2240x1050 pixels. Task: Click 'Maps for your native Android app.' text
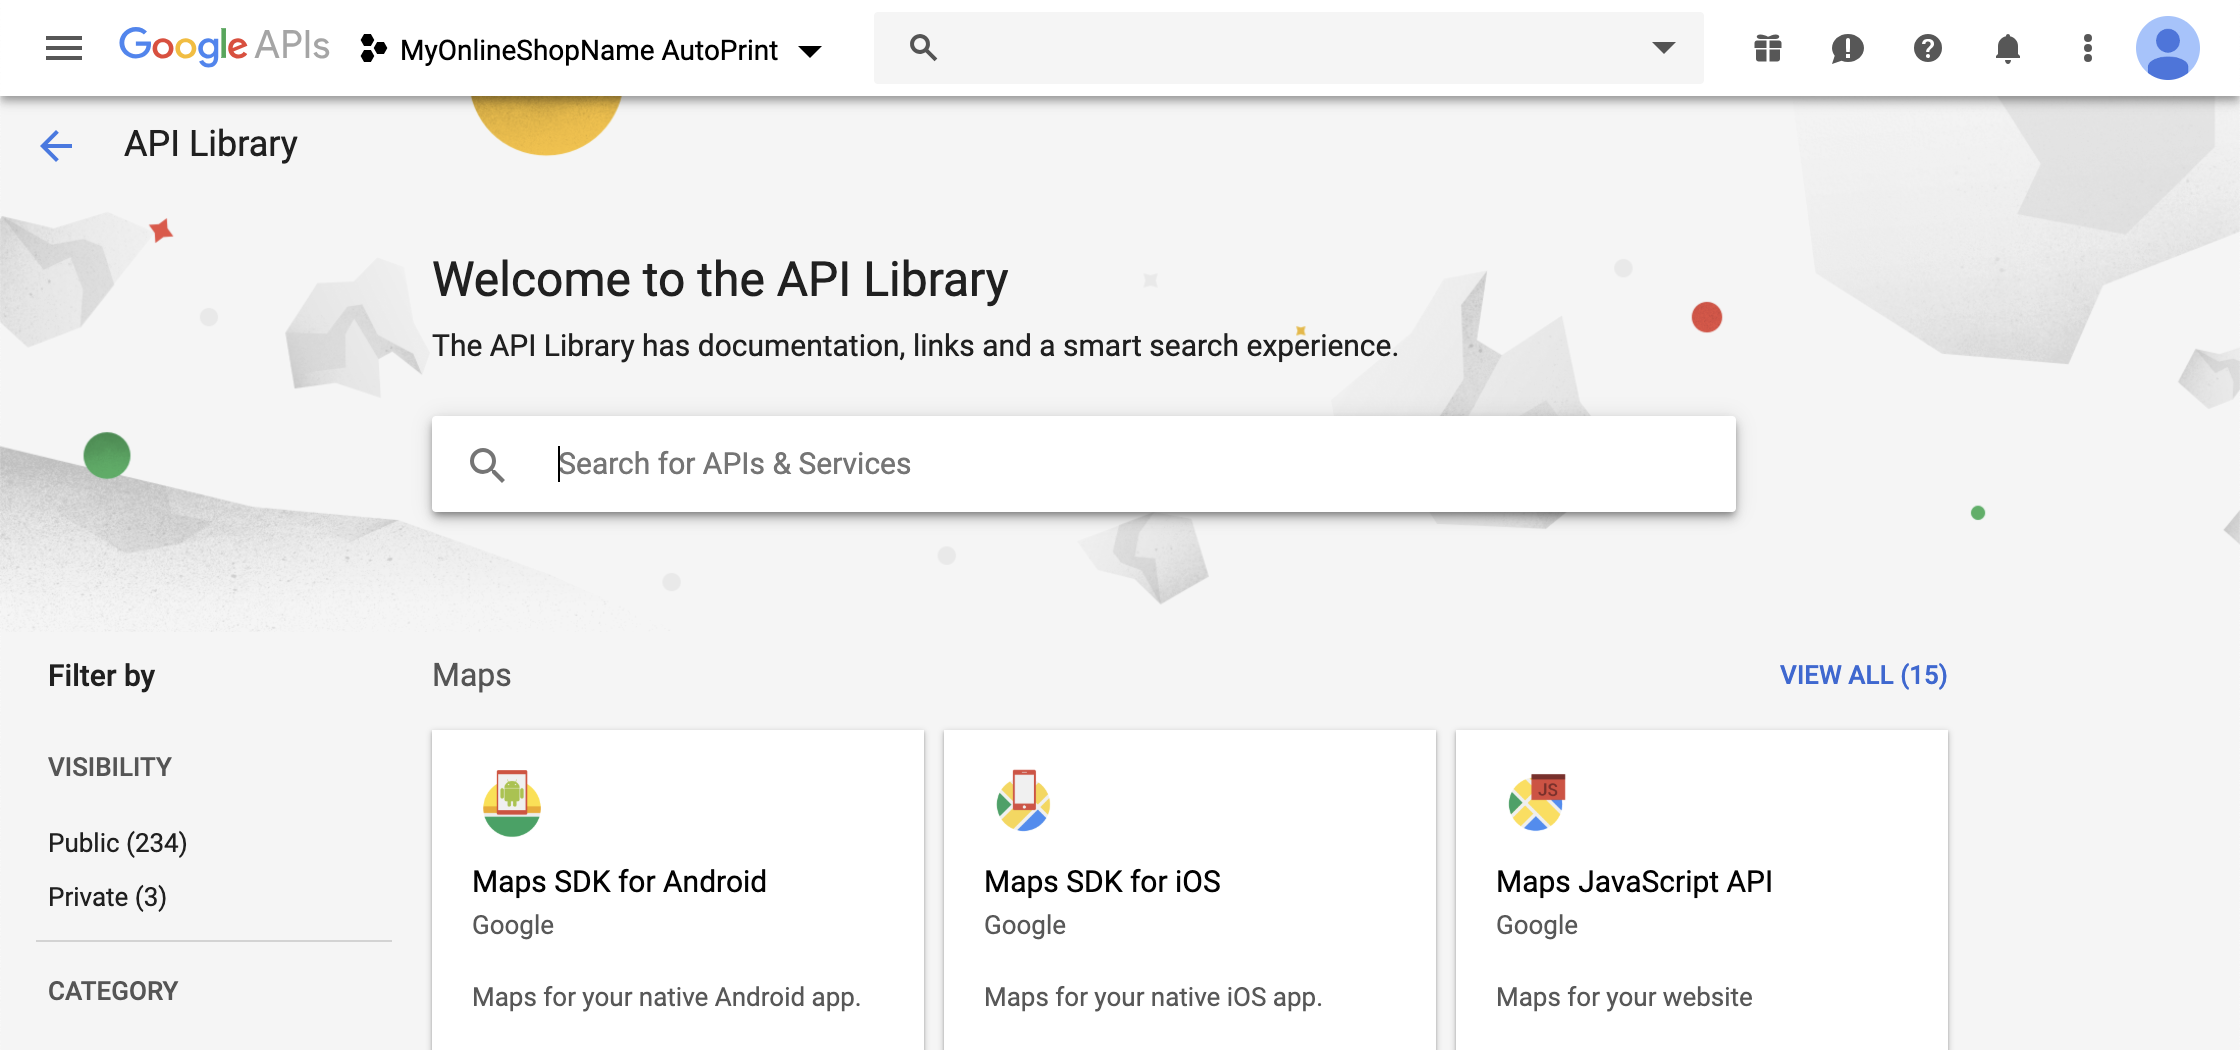(x=666, y=997)
